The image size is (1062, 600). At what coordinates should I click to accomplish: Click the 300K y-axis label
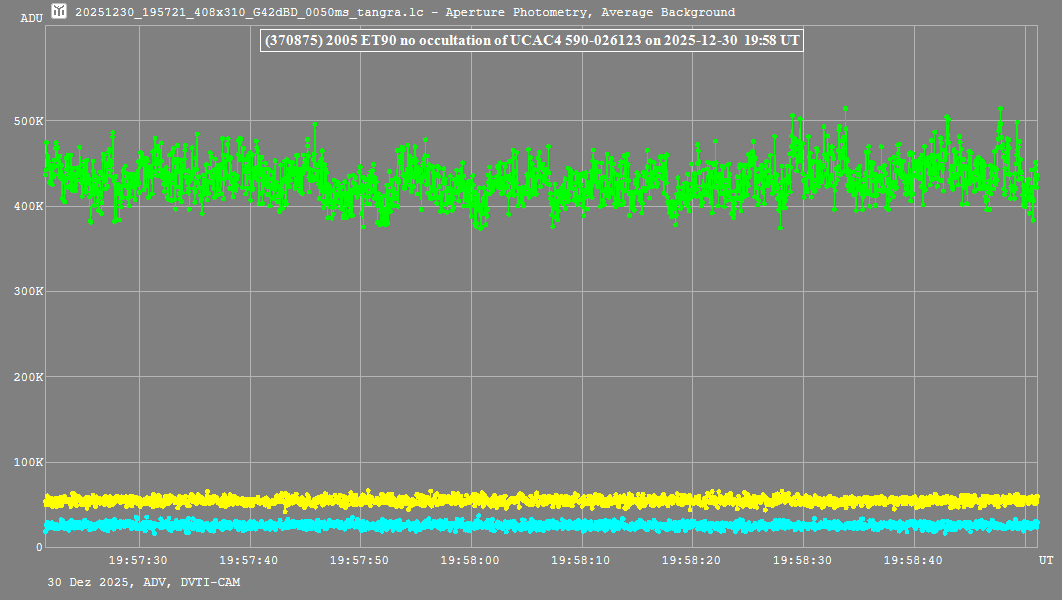point(26,292)
